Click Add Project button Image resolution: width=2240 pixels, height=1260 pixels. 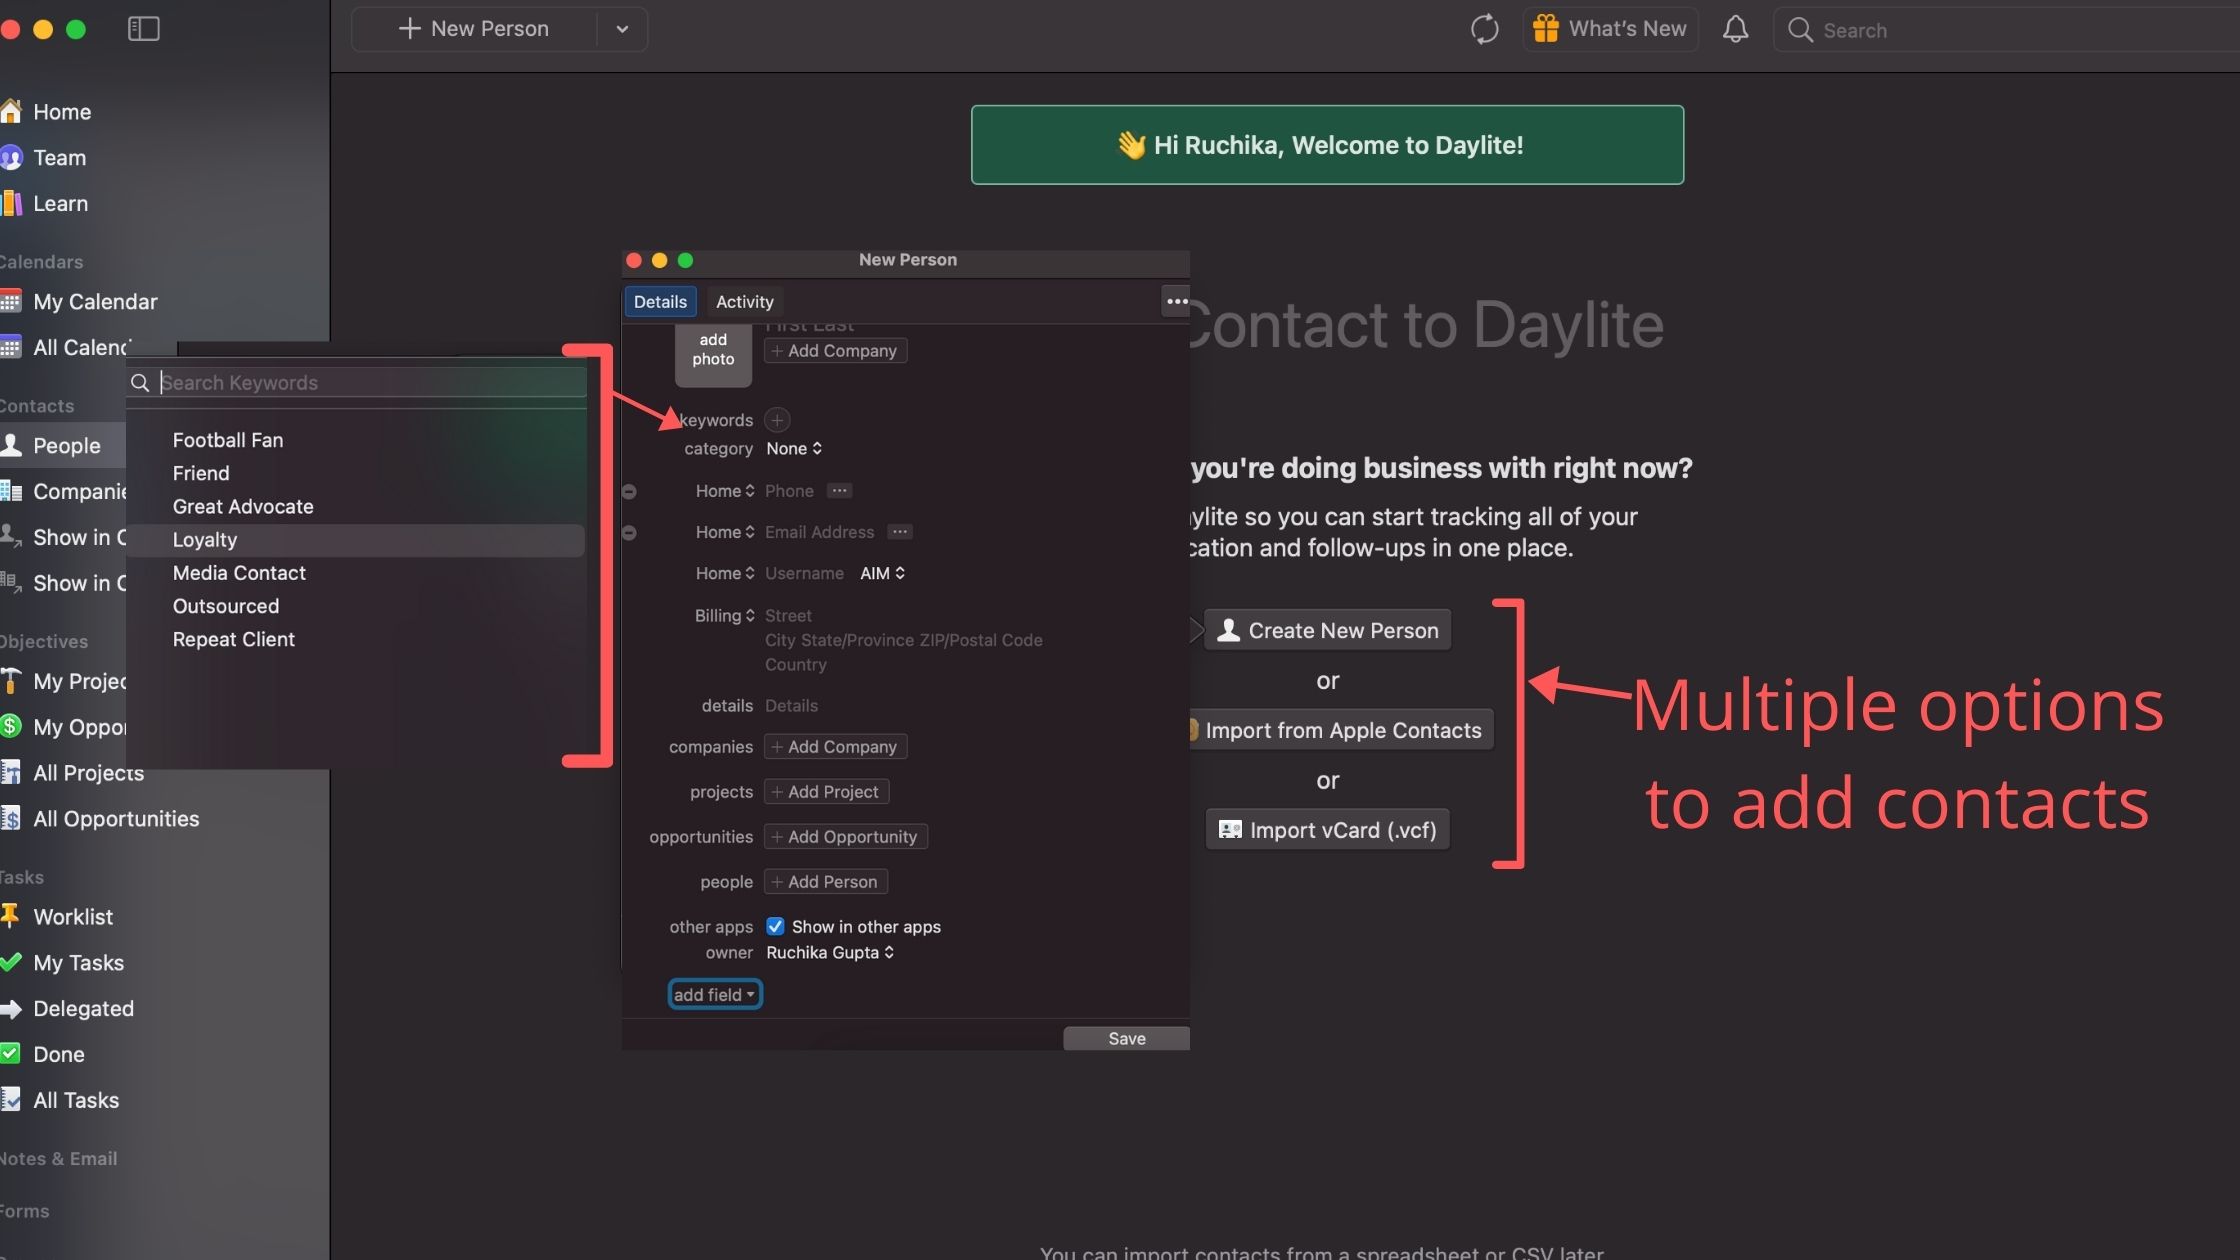[x=826, y=792]
